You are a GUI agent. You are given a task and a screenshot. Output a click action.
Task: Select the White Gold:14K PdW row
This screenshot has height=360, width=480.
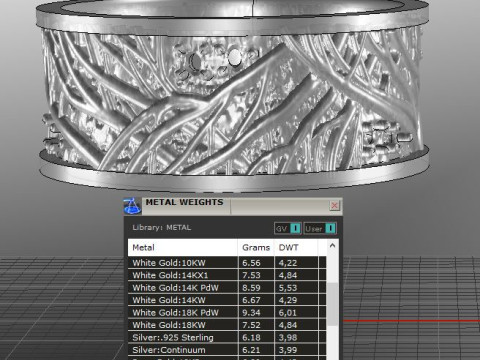[x=227, y=288]
